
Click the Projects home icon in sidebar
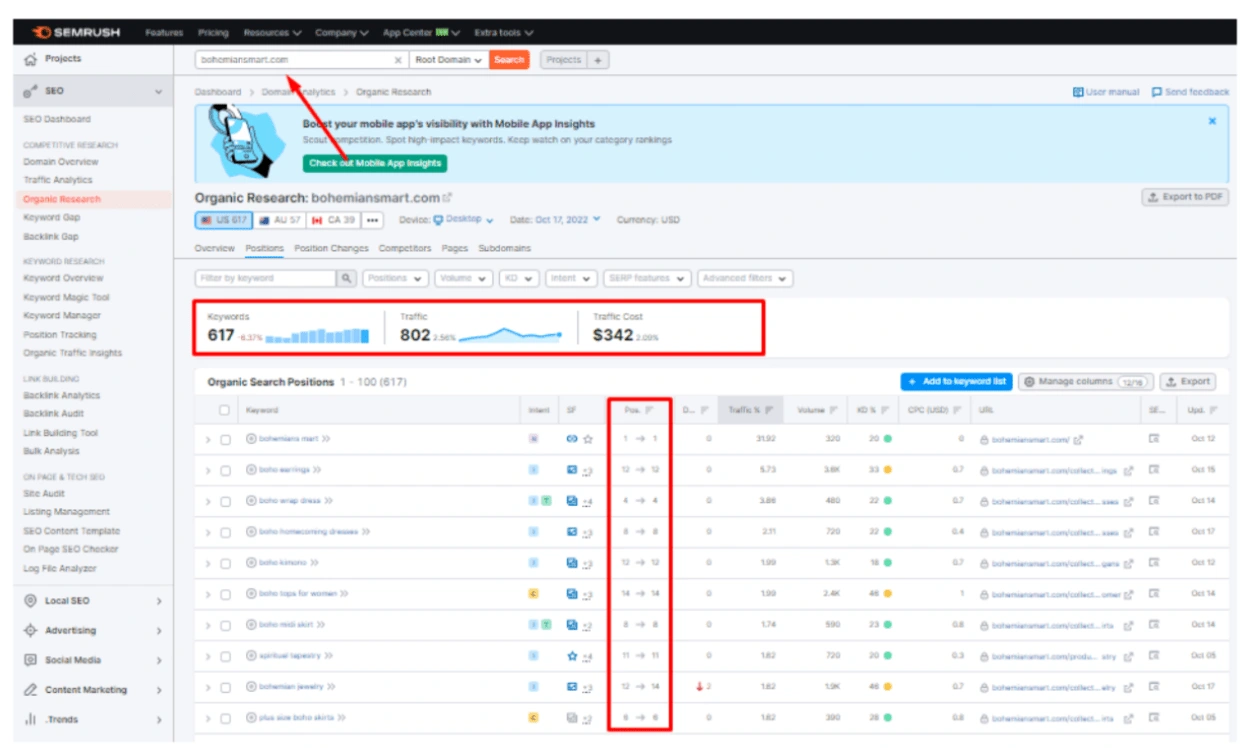pos(31,59)
